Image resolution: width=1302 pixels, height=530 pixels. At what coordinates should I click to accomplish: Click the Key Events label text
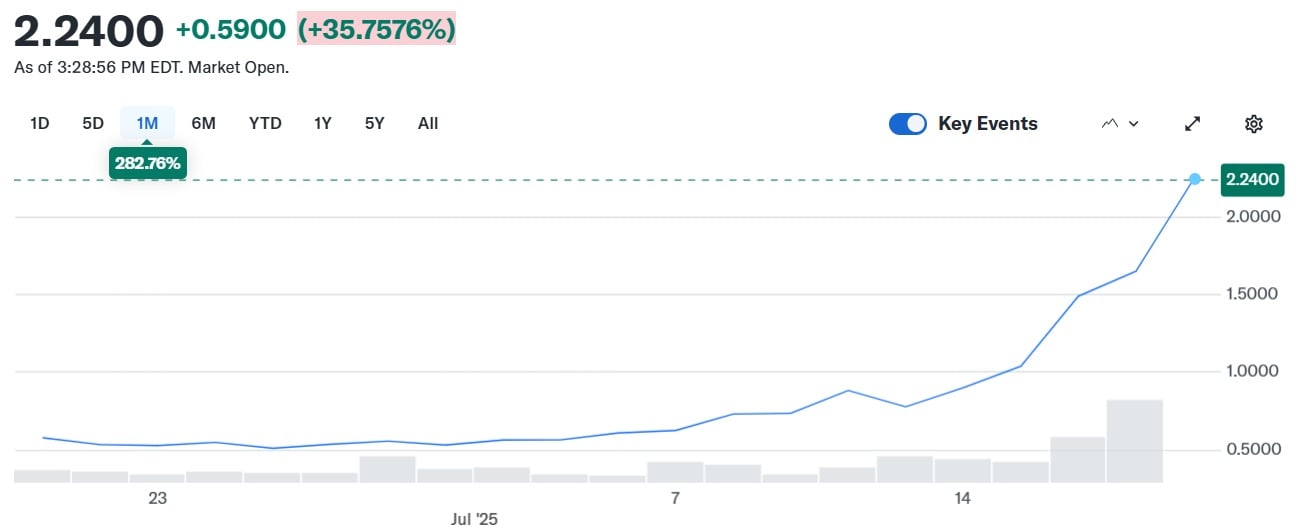coord(987,124)
